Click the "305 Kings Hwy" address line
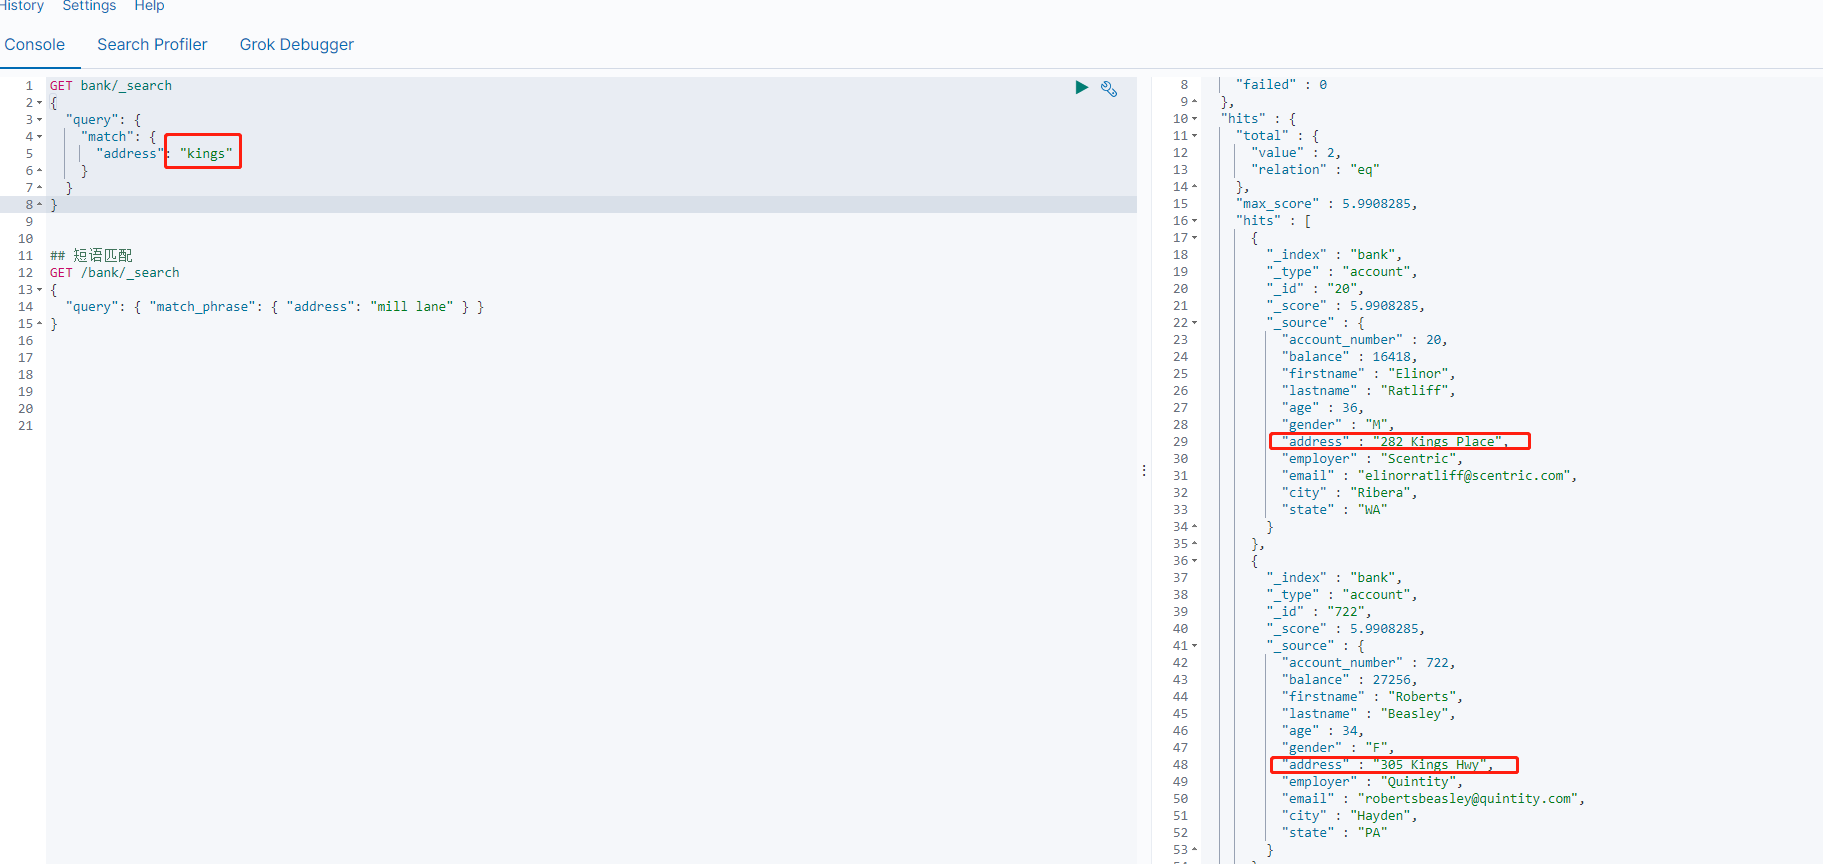The height and width of the screenshot is (864, 1823). 1388,765
